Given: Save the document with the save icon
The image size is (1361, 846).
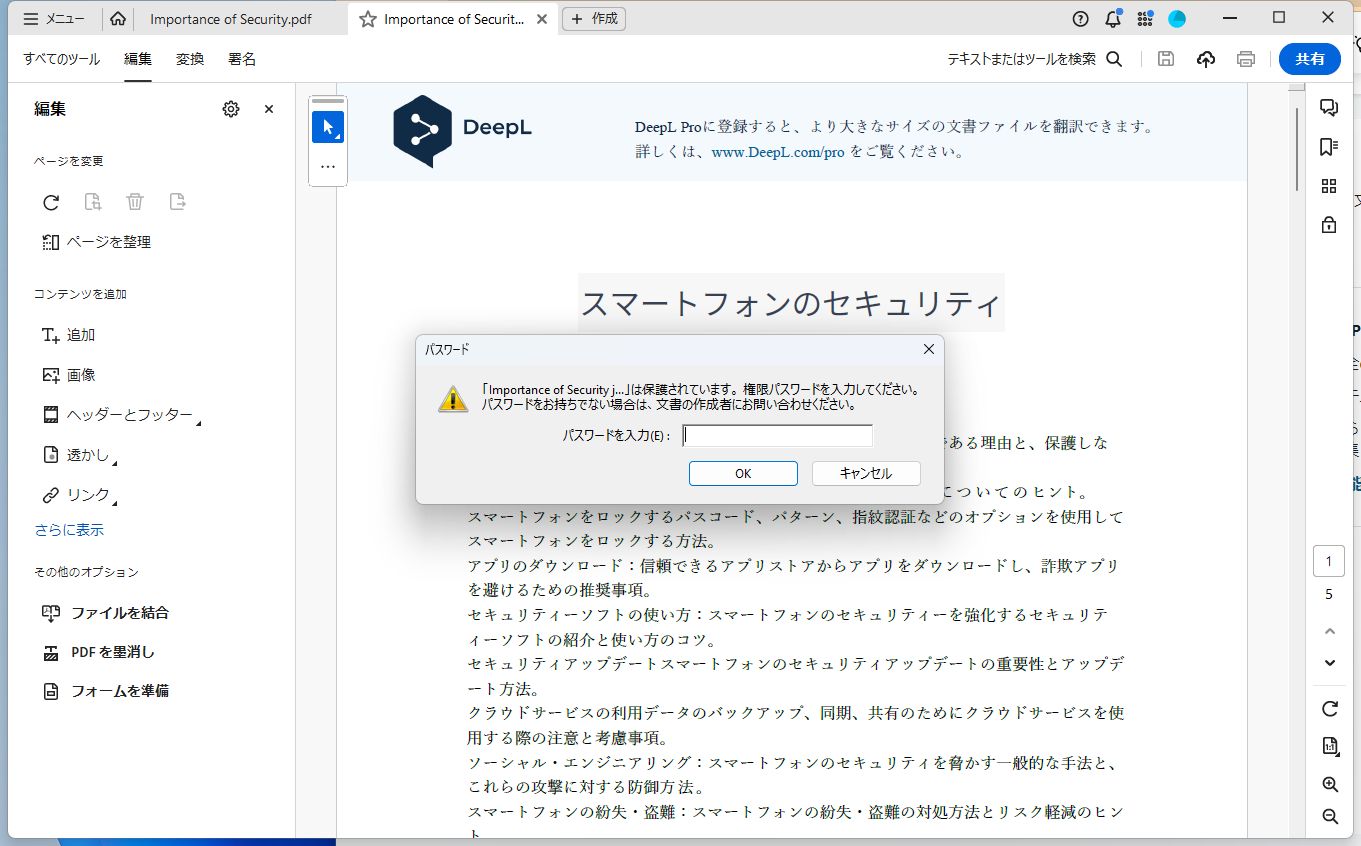Looking at the screenshot, I should 1165,59.
